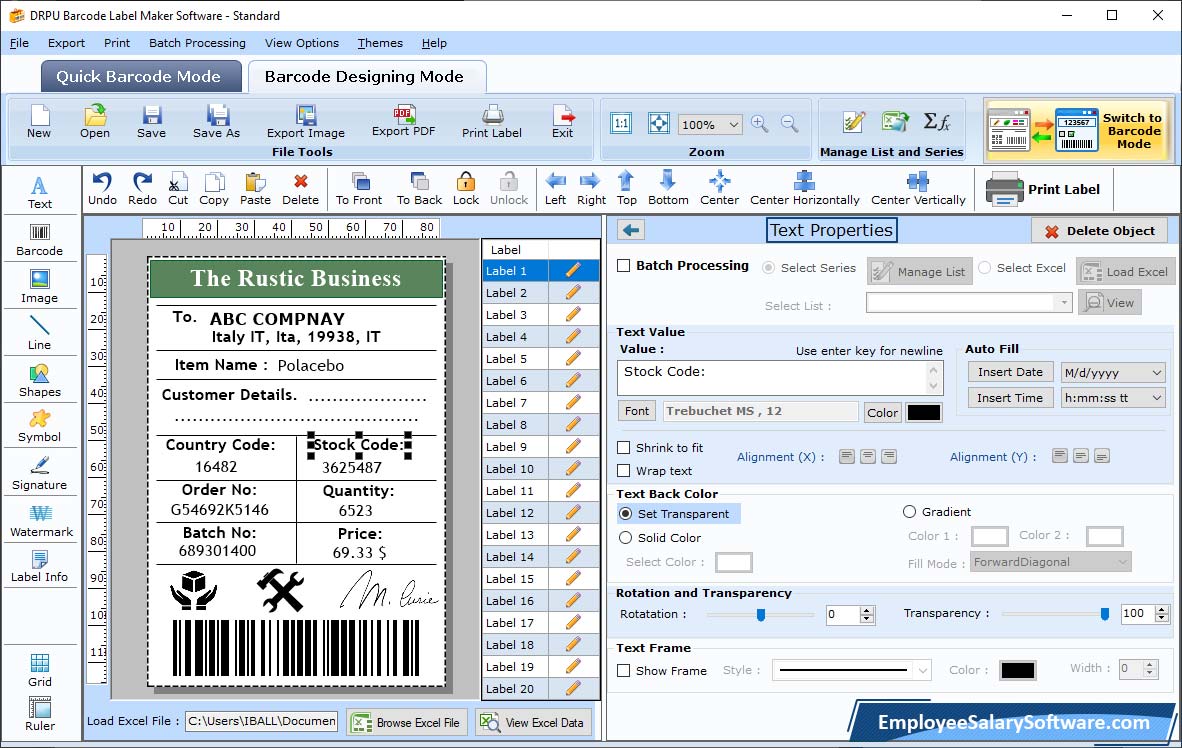
Task: Select the Shapes tool in sidebar
Action: [x=39, y=381]
